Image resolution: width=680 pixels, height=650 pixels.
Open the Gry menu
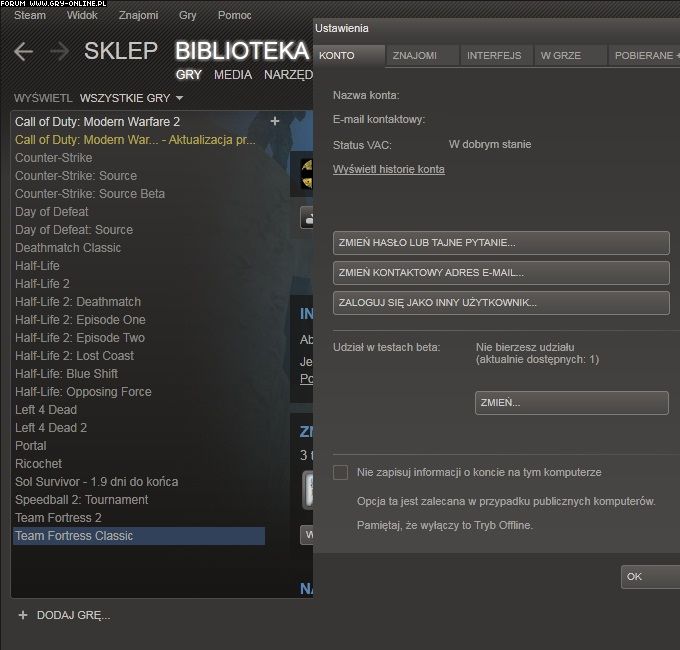tap(187, 15)
